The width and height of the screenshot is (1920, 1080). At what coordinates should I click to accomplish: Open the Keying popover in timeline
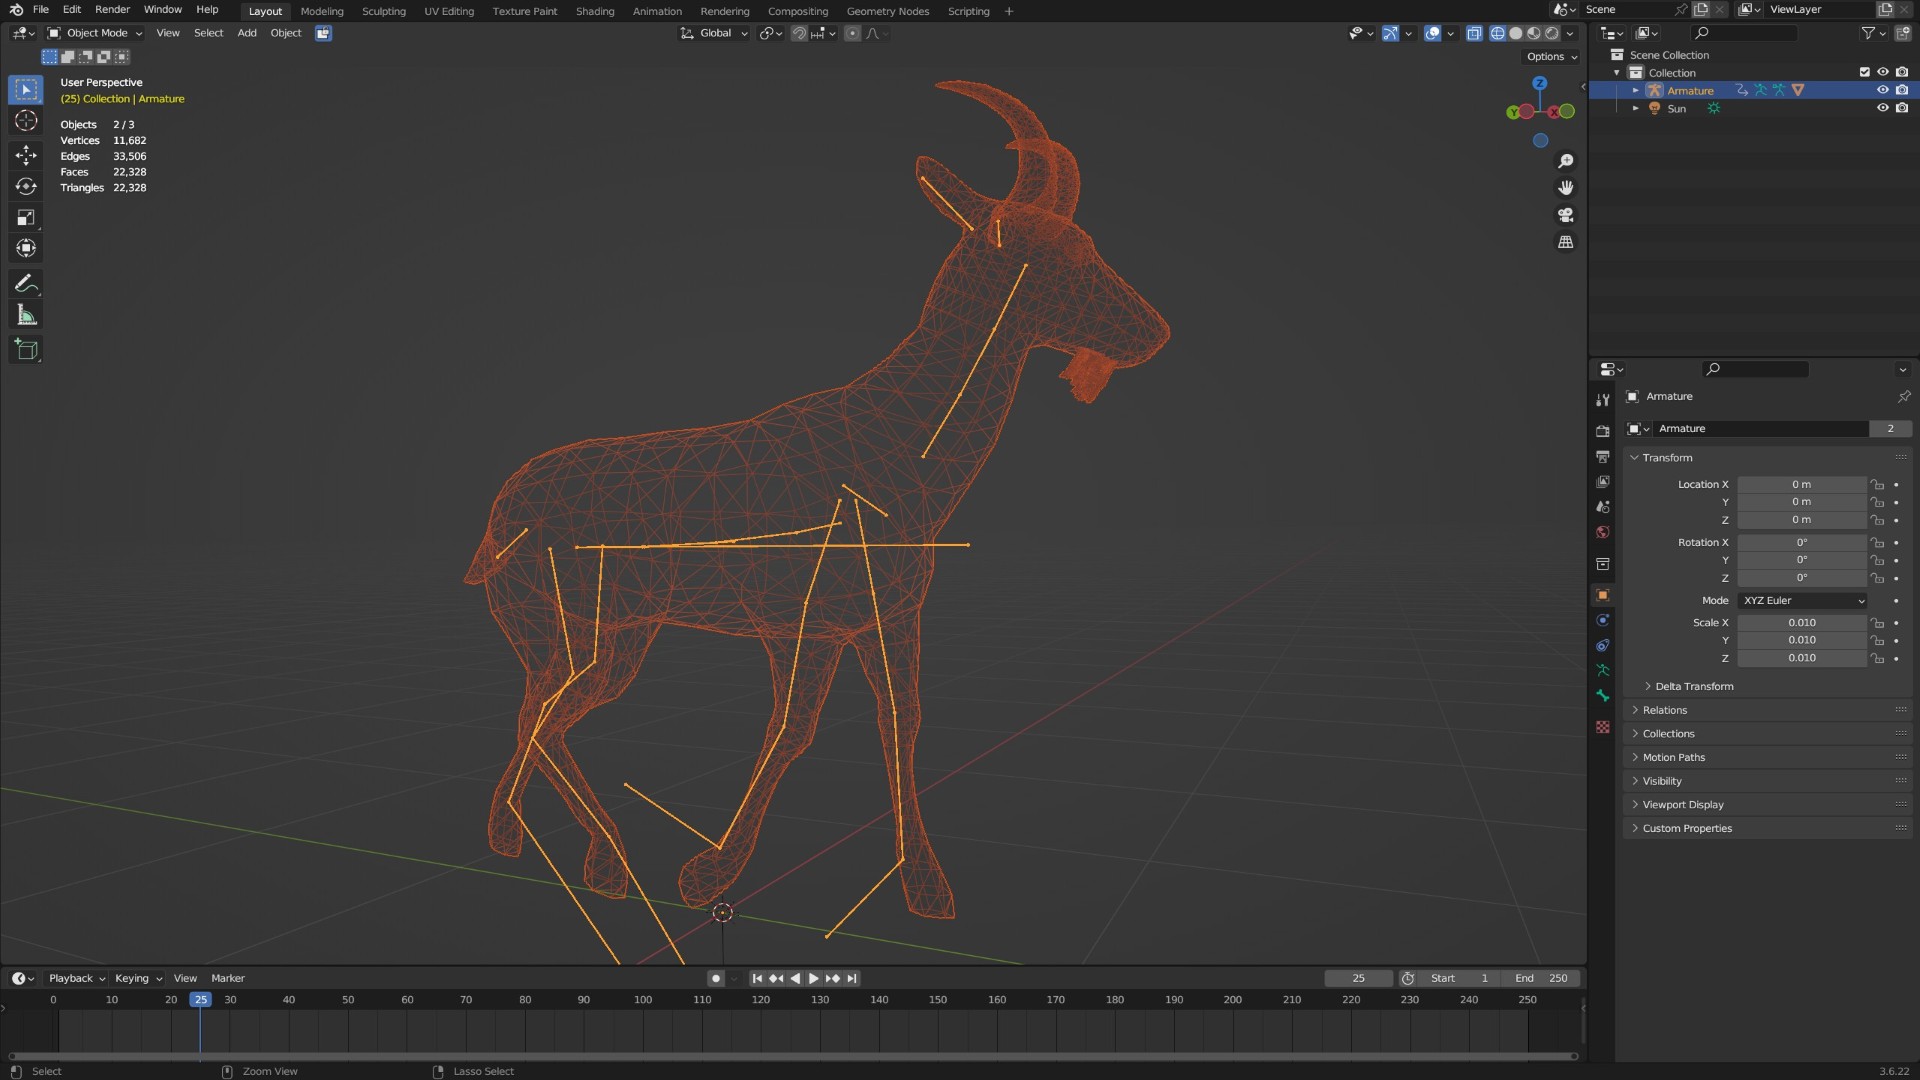tap(138, 979)
